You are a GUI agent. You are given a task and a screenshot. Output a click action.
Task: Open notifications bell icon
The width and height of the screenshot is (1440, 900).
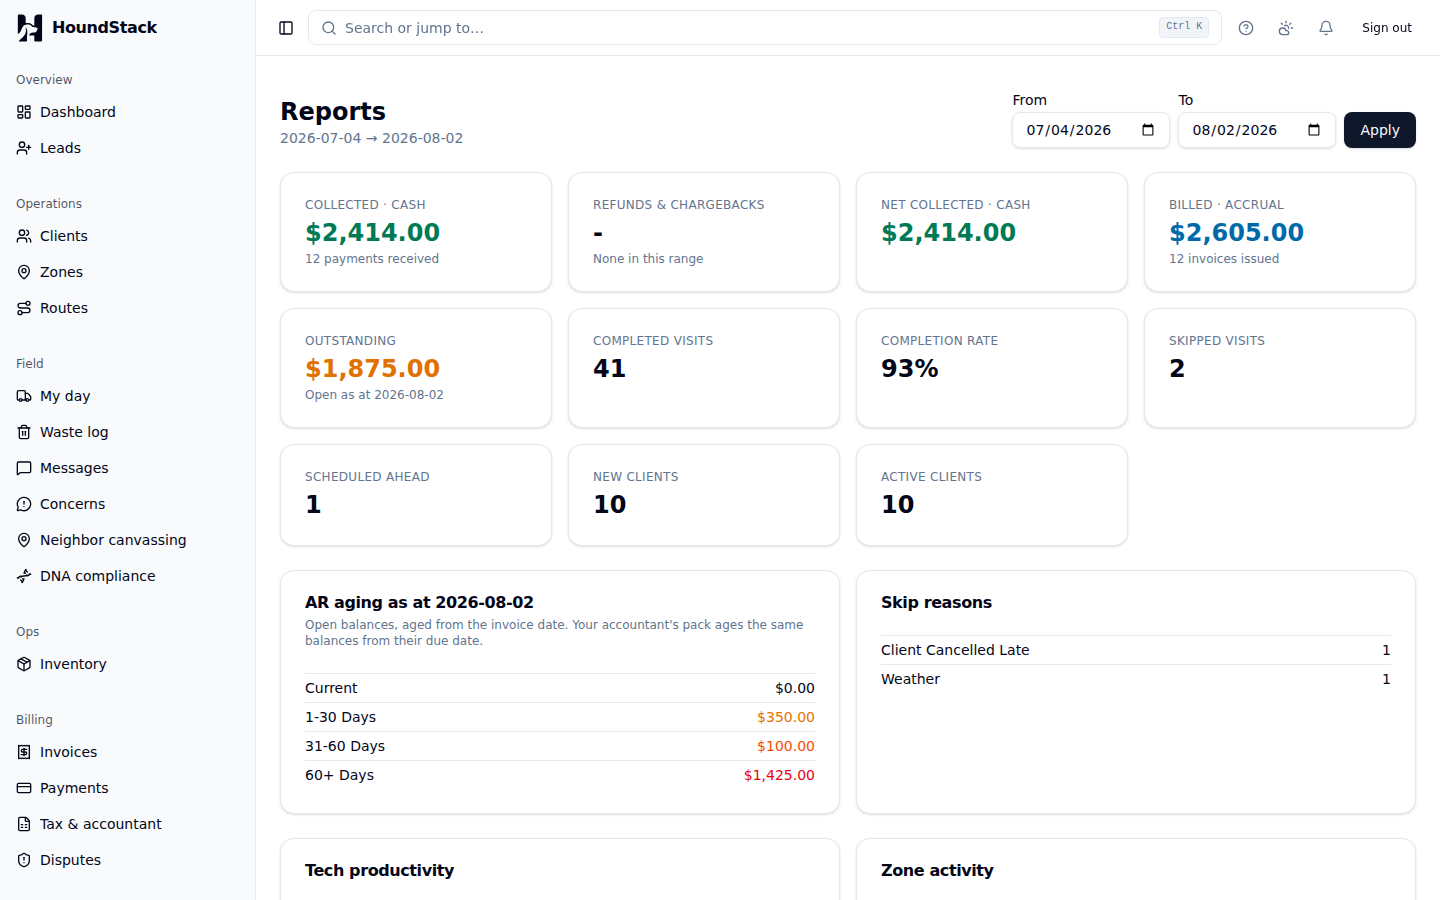[1326, 28]
